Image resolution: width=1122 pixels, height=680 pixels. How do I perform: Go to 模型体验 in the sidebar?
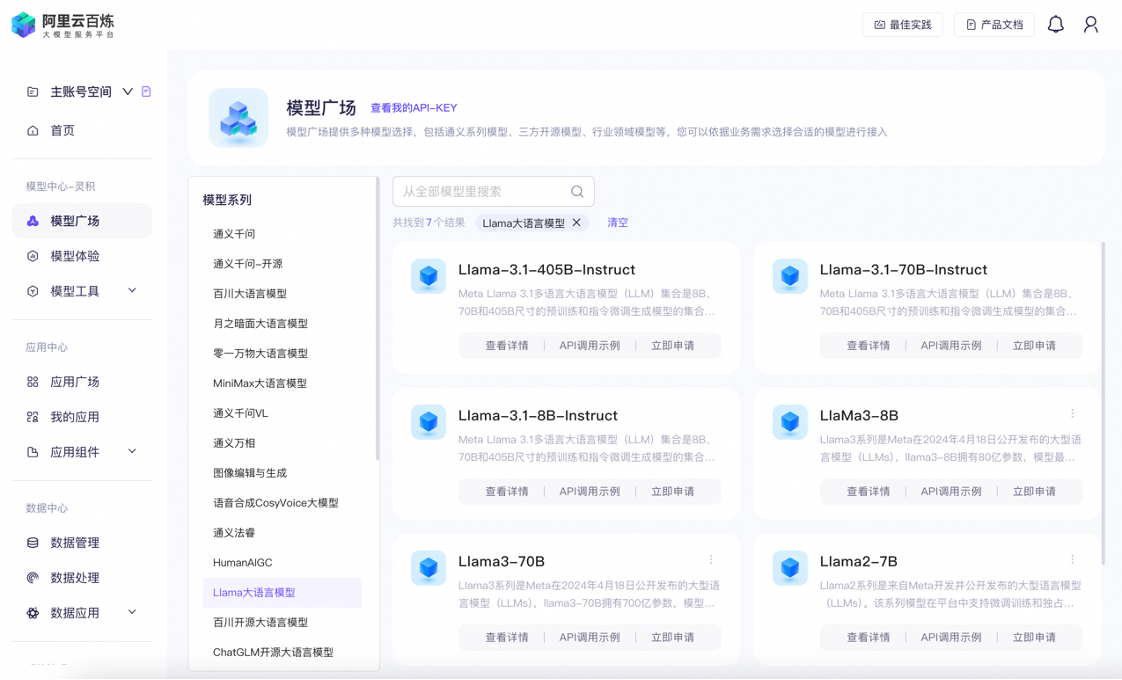coord(75,256)
